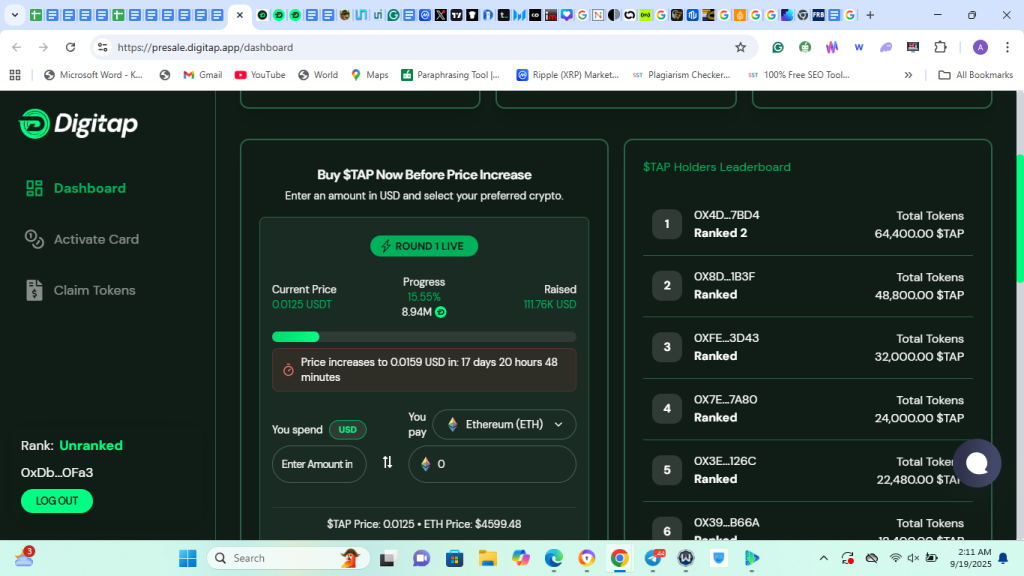Open the World bookmark
Viewport: 1024px width, 576px height.
tap(318, 75)
